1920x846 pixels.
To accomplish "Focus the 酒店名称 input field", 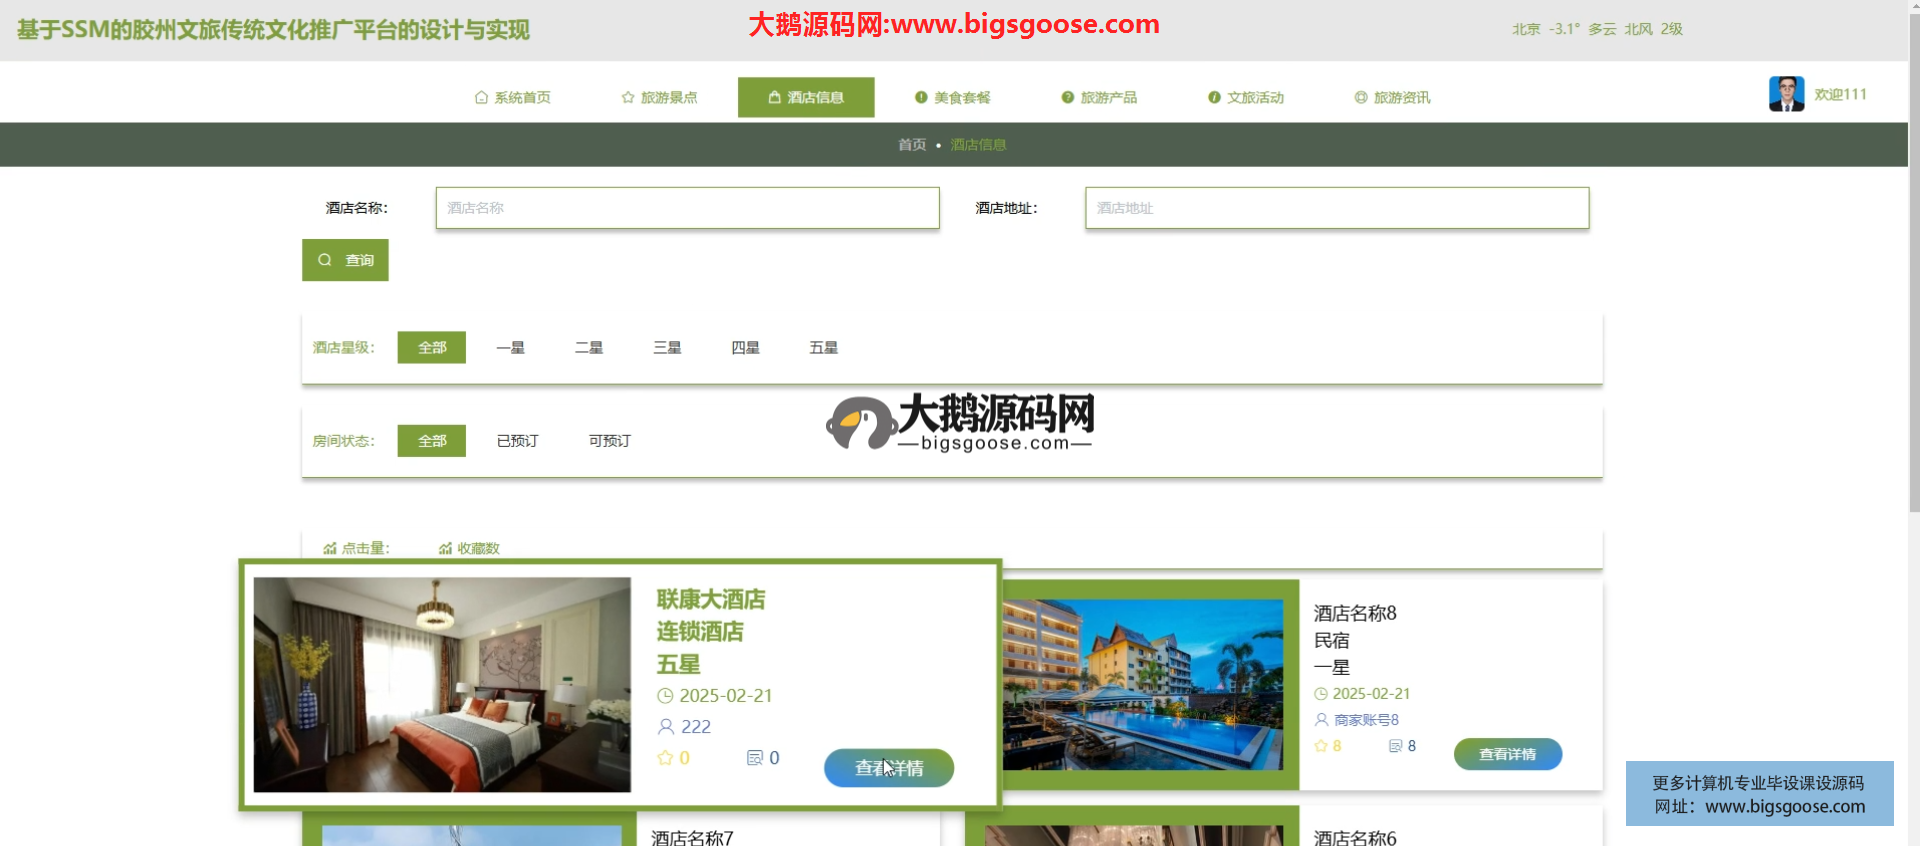I will [x=687, y=208].
